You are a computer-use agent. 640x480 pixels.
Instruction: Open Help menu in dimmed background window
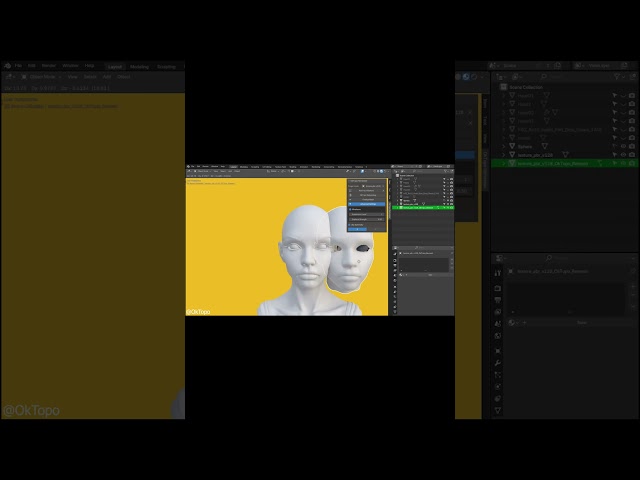89,66
